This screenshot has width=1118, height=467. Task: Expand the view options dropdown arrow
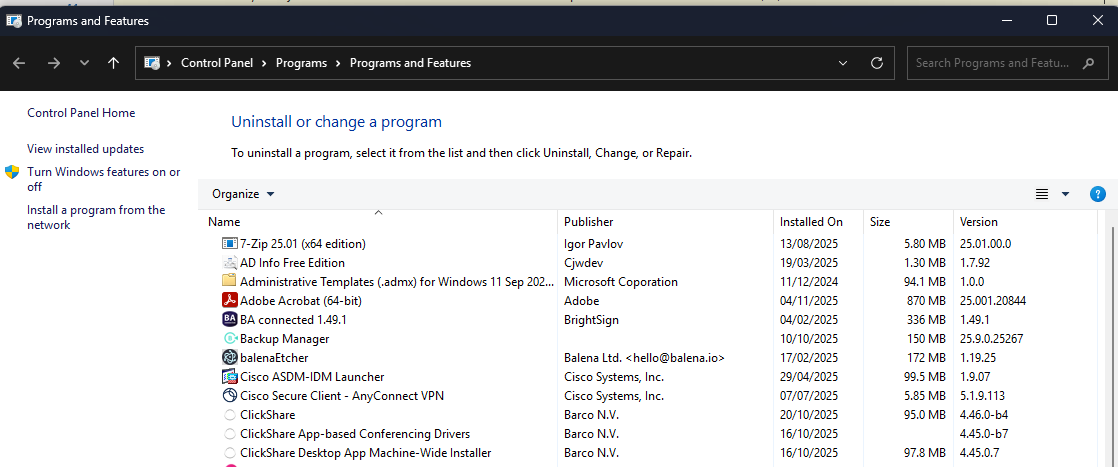(x=1065, y=194)
